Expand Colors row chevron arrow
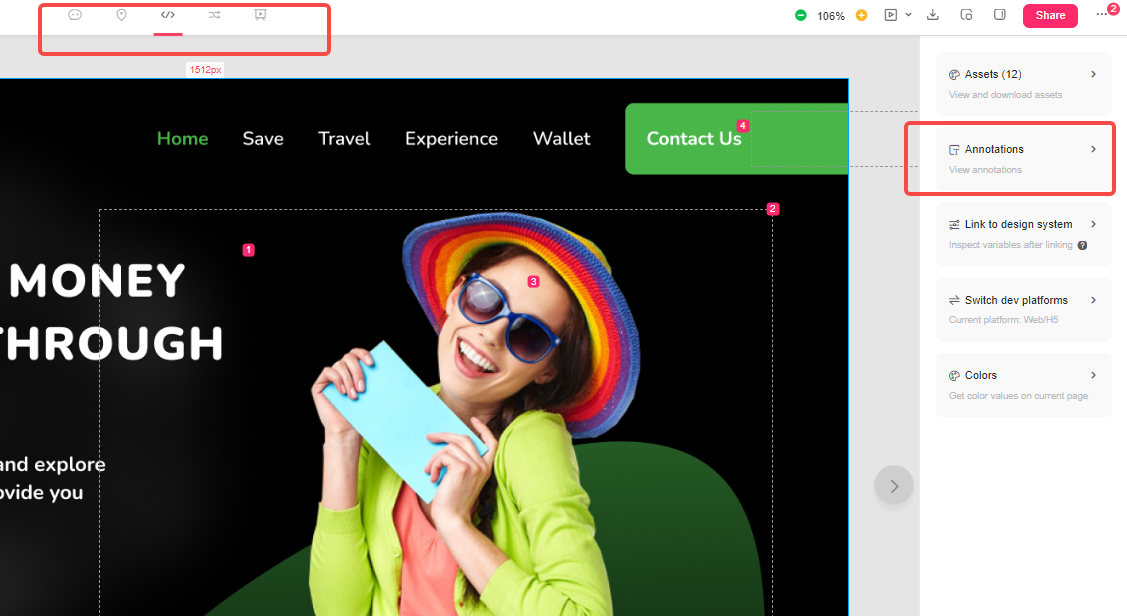The image size is (1127, 616). [x=1093, y=375]
